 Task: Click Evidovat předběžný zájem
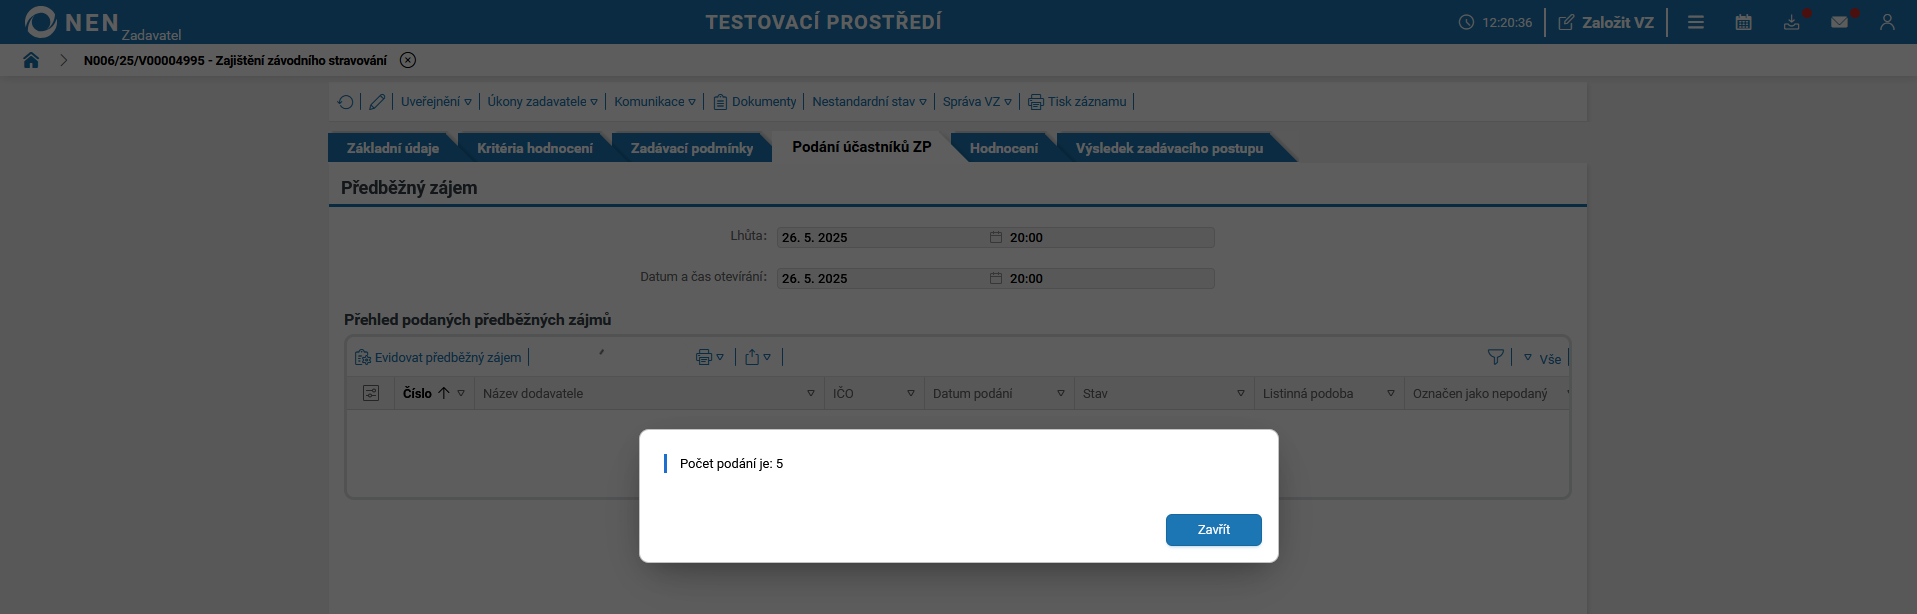click(x=438, y=357)
